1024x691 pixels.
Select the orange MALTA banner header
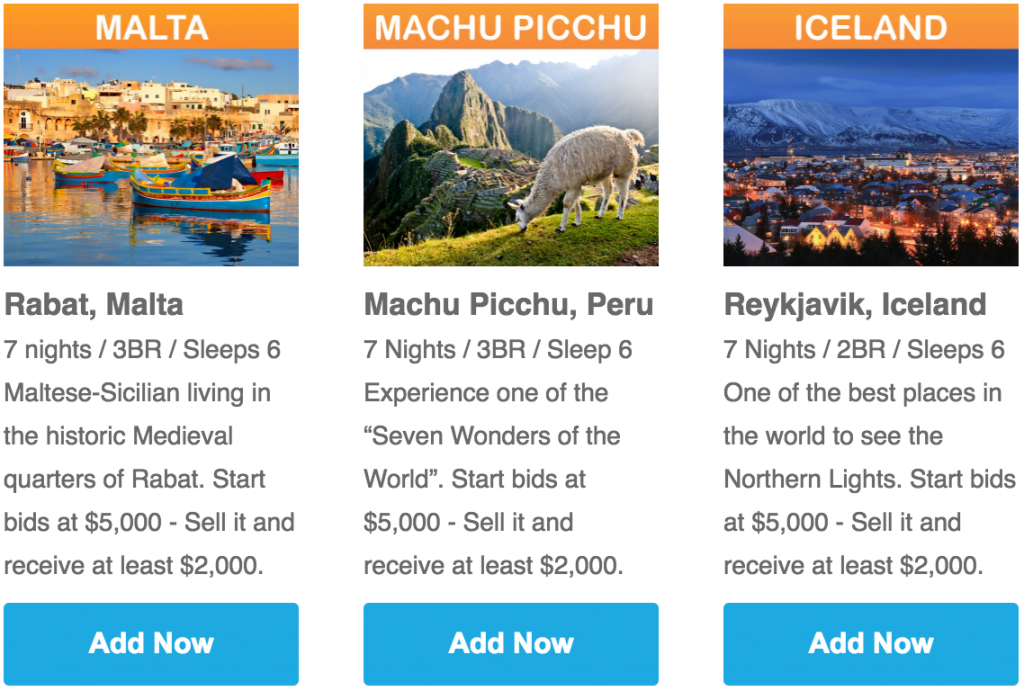(x=151, y=27)
